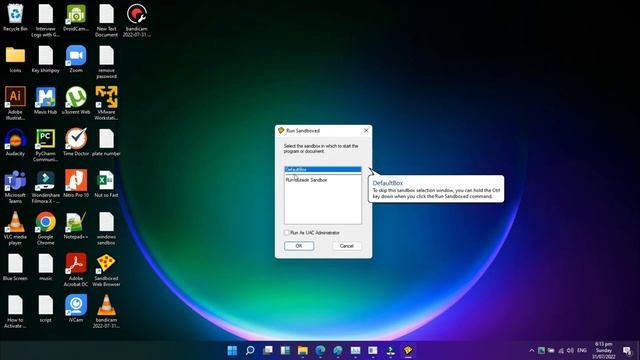Select the VLC media player shortcut
This screenshot has height=360, width=640.
tap(15, 228)
